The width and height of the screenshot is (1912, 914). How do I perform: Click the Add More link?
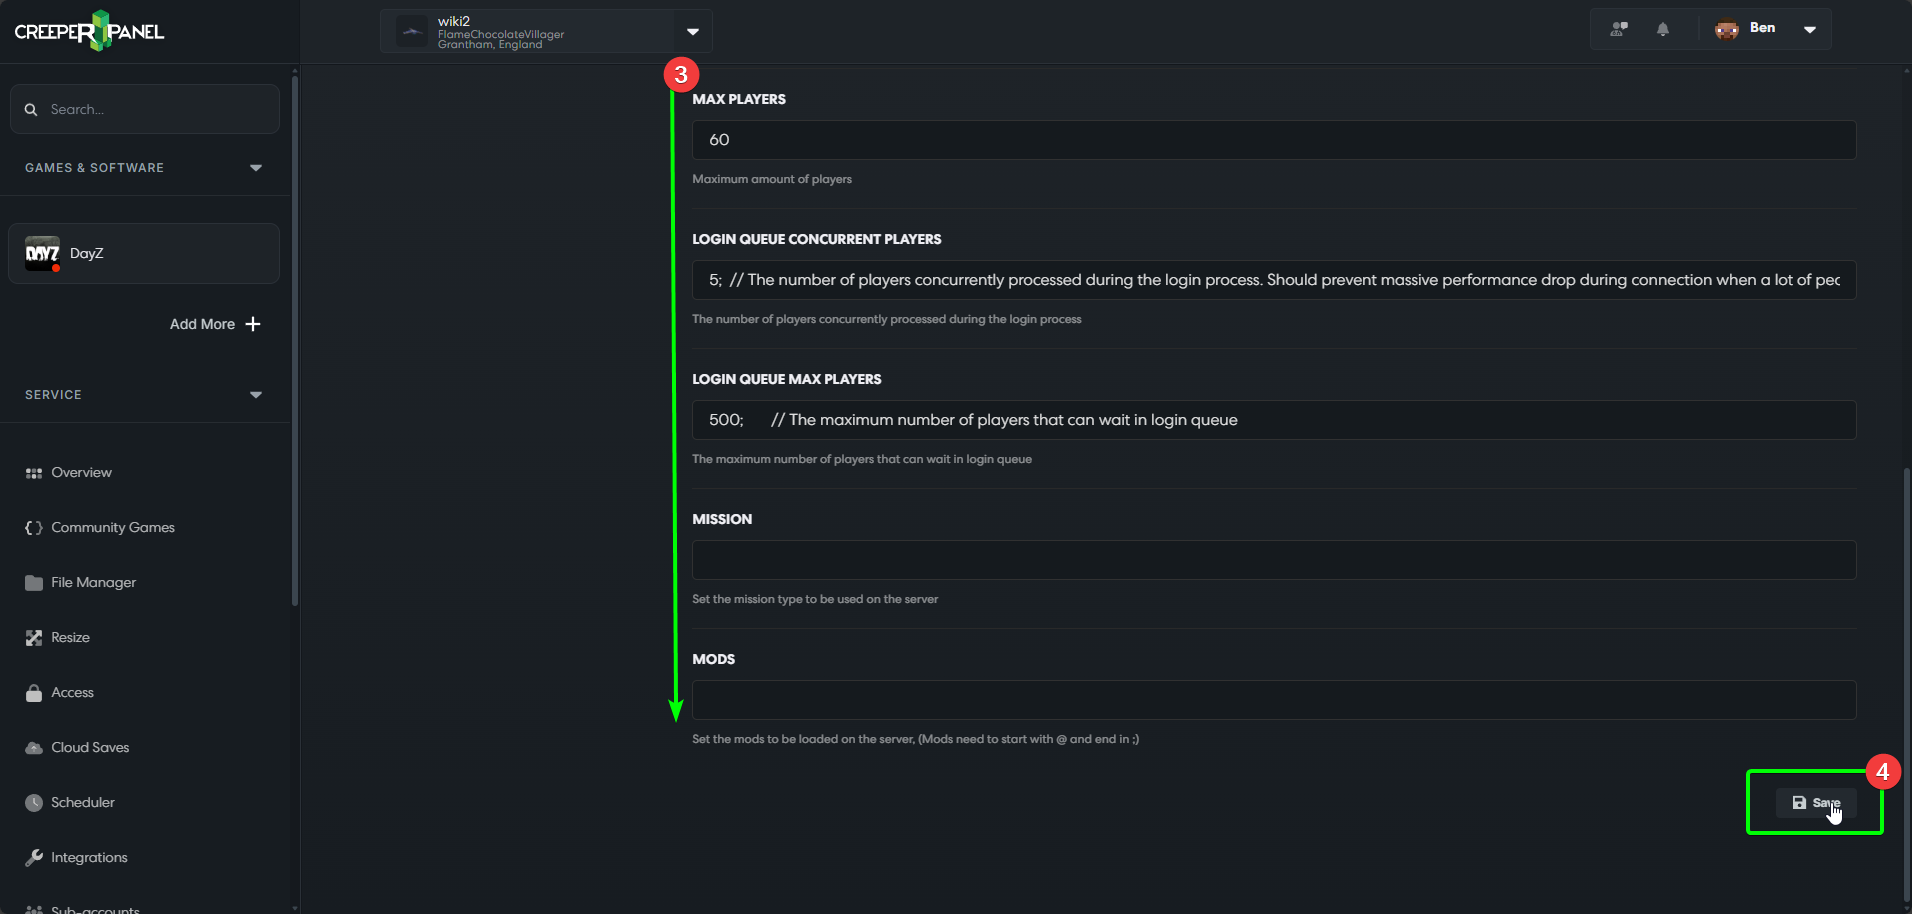tap(202, 324)
